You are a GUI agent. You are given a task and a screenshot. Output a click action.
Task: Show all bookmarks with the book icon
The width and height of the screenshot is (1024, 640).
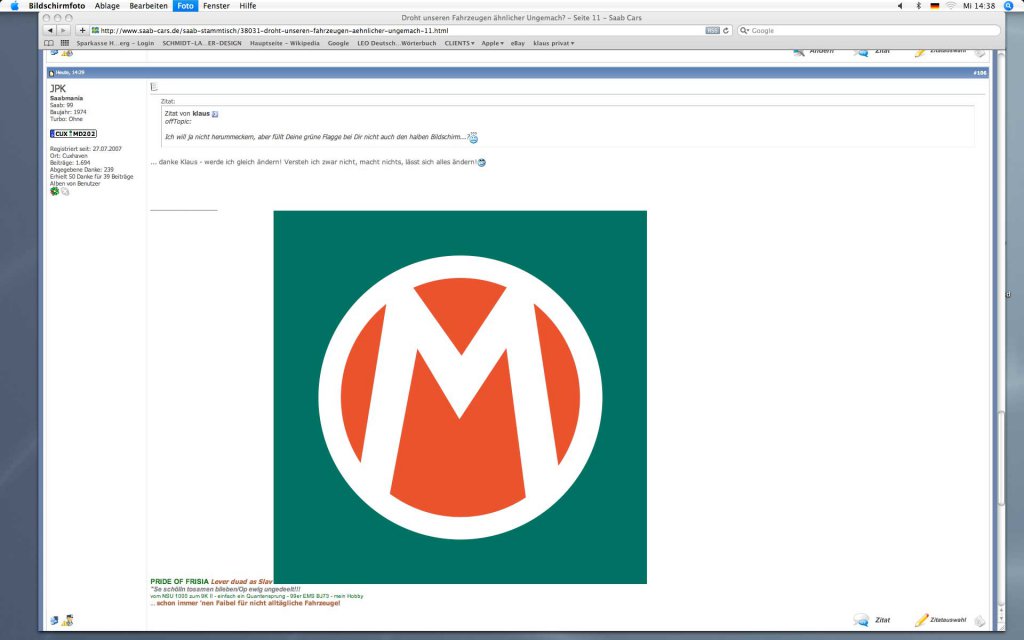(x=49, y=43)
